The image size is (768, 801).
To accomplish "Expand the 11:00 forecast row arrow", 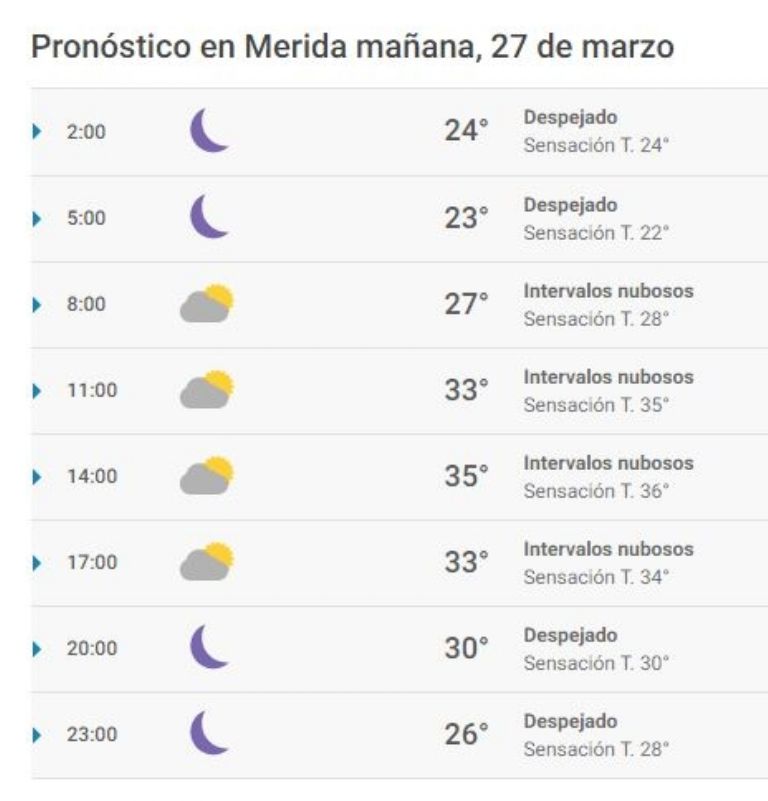I will 36,391.
